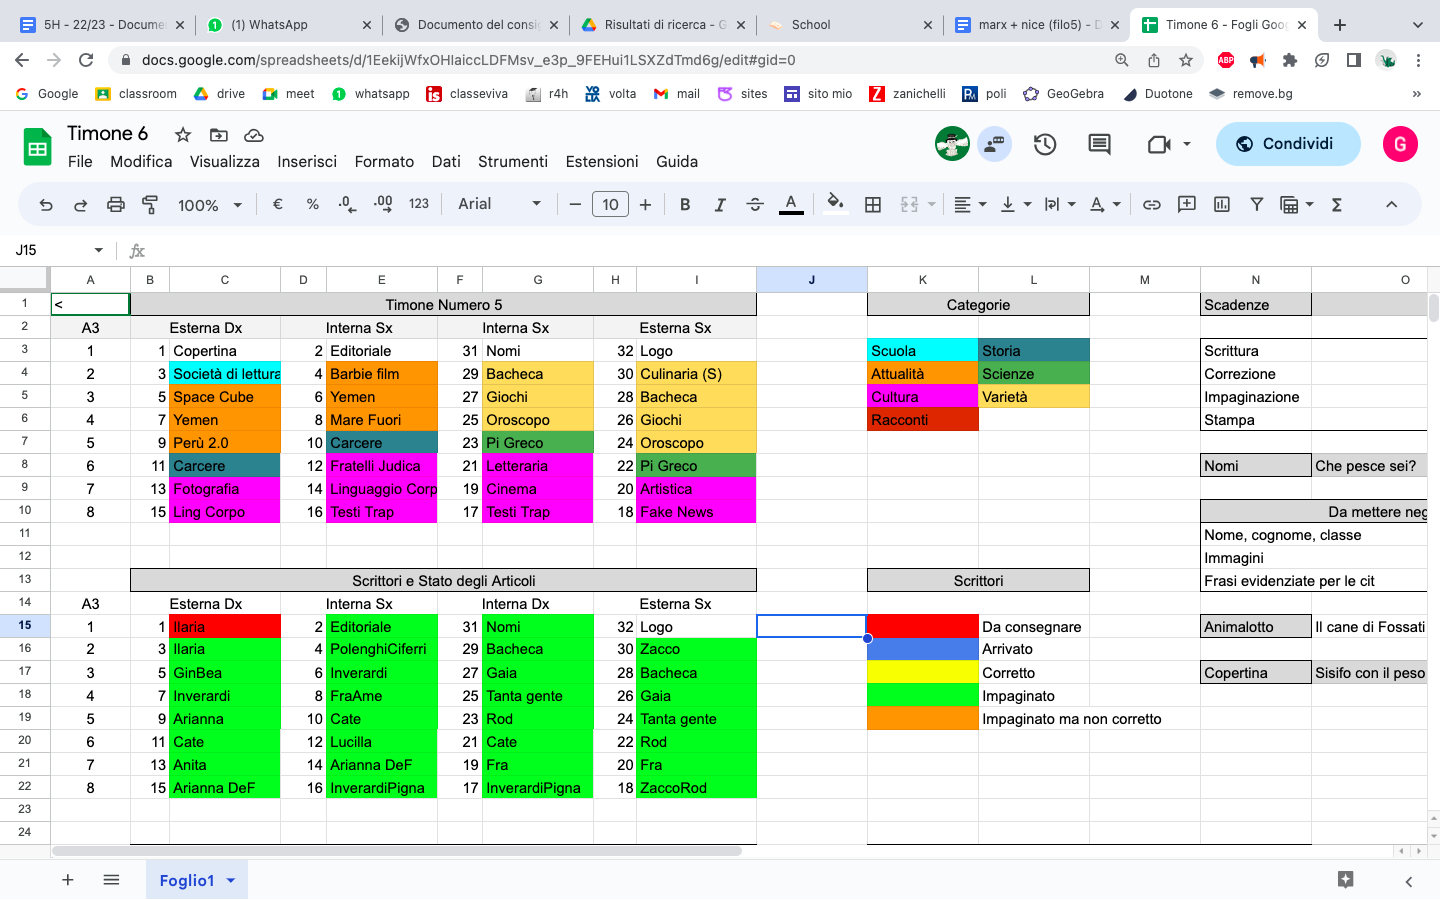Click the Undo icon in toolbar
The height and width of the screenshot is (900, 1440).
coord(46,204)
